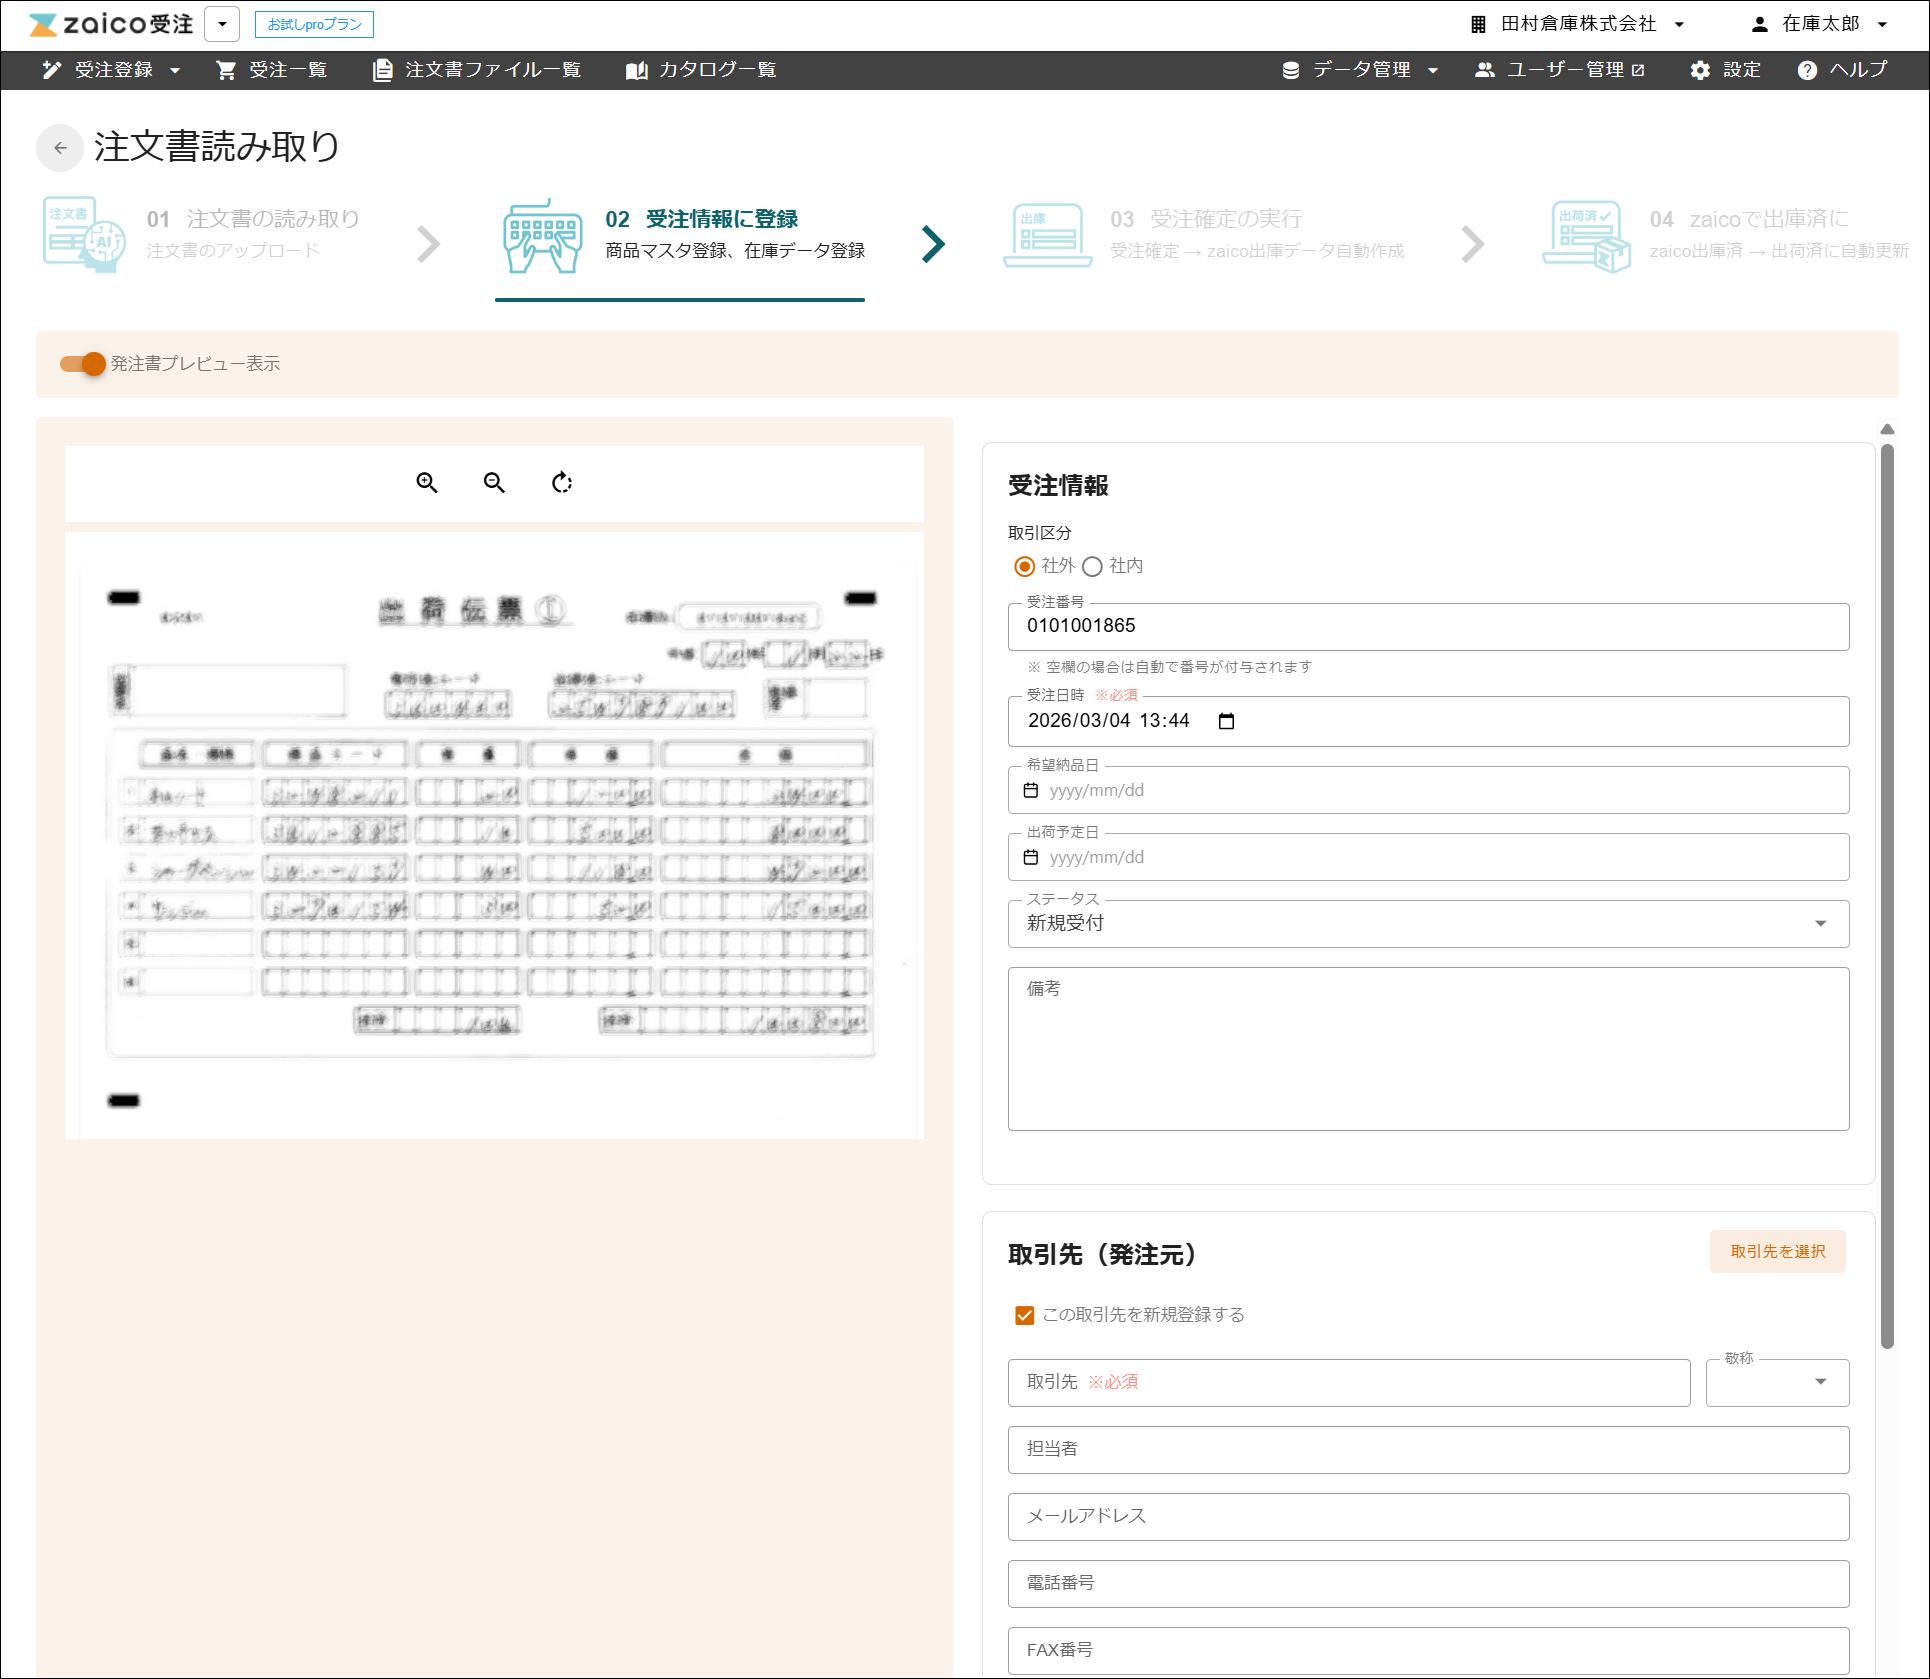The image size is (1930, 1679).
Task: Click the 設定 gear icon
Action: (x=1700, y=70)
